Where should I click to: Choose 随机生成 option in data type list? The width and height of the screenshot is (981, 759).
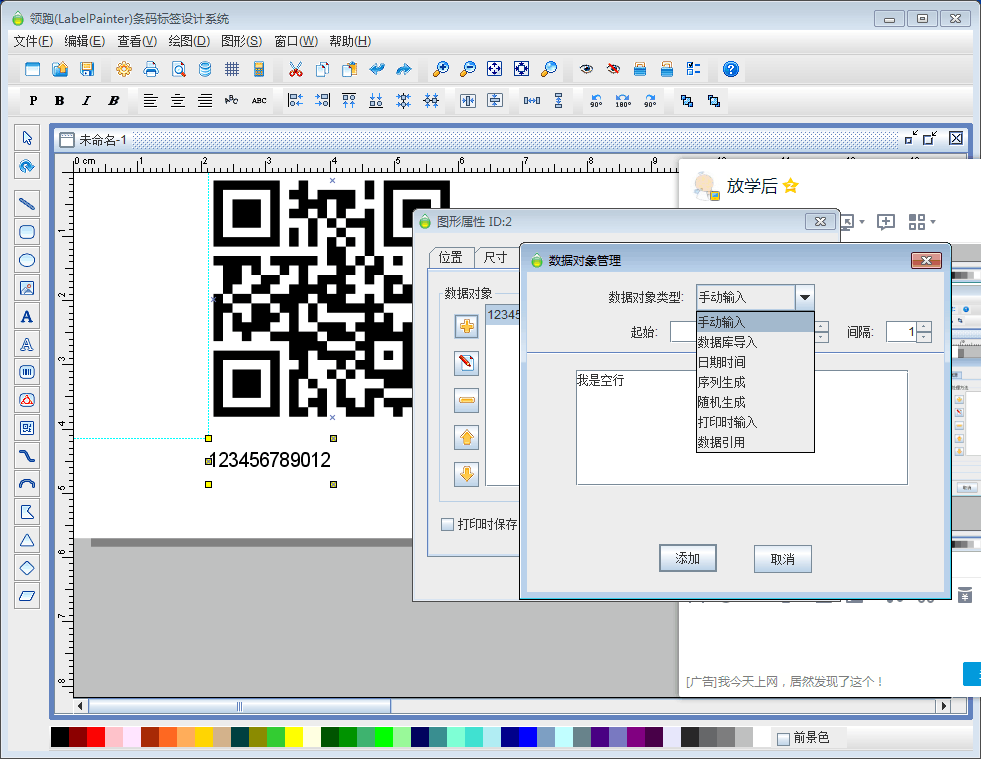(755, 402)
